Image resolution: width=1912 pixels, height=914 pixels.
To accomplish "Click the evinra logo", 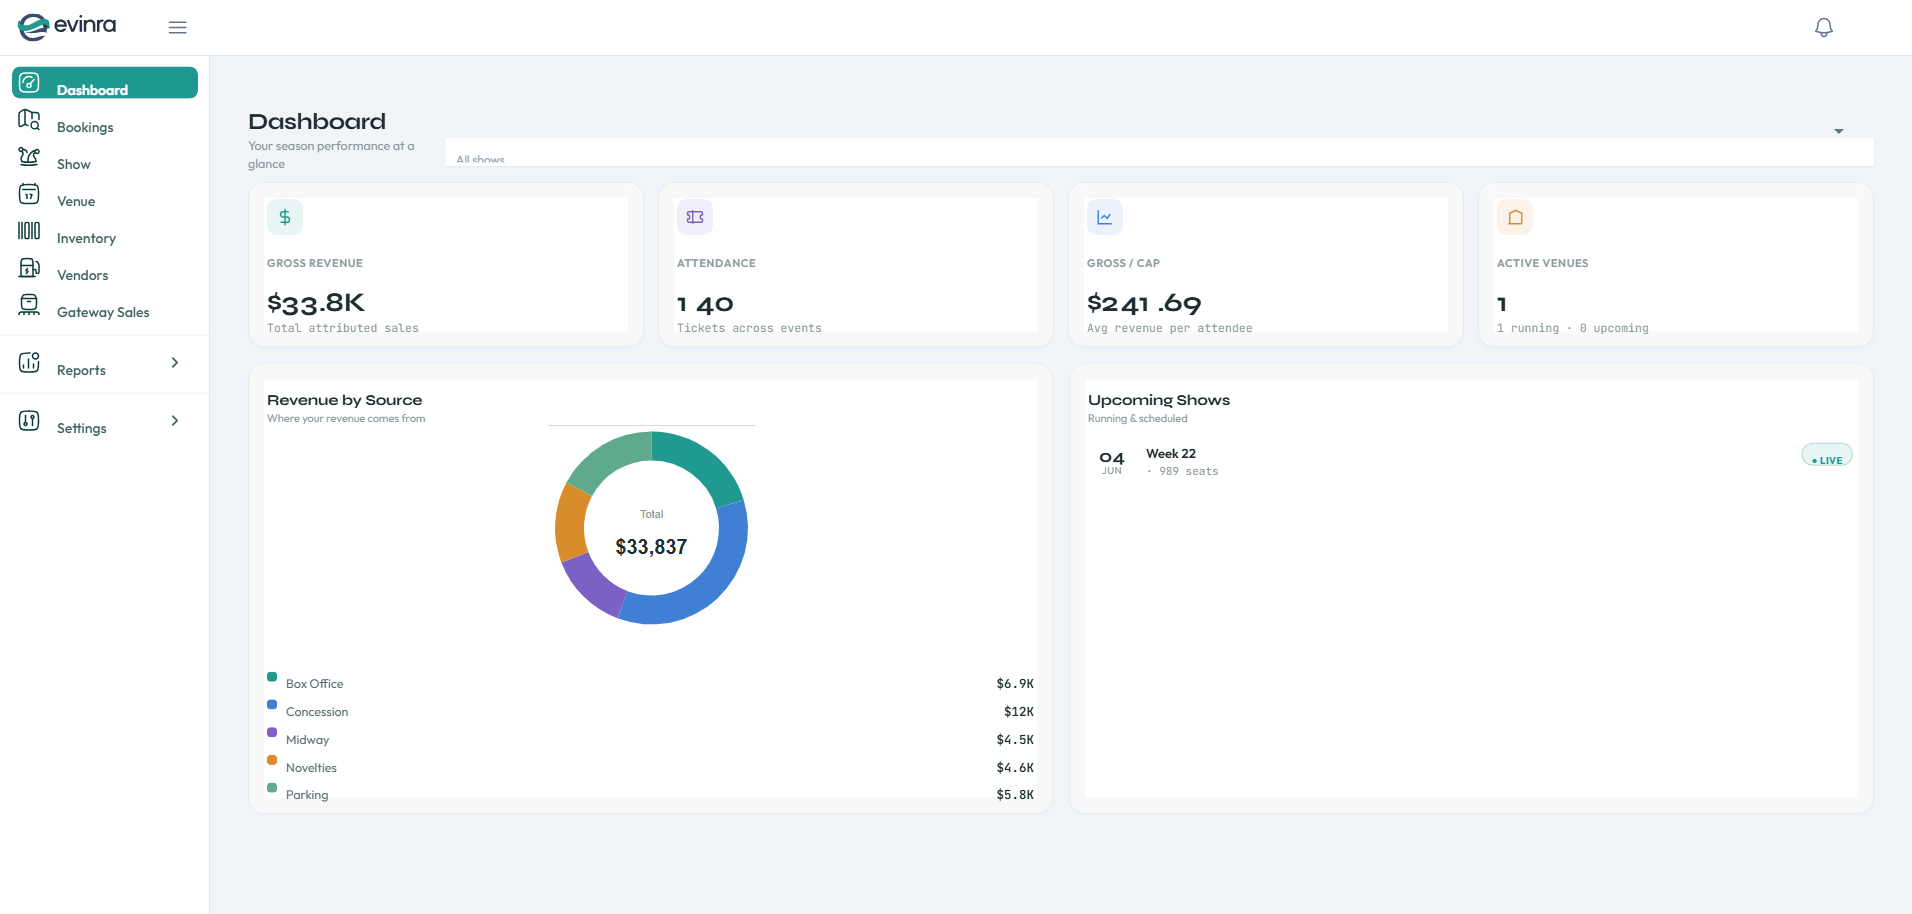I will point(67,26).
